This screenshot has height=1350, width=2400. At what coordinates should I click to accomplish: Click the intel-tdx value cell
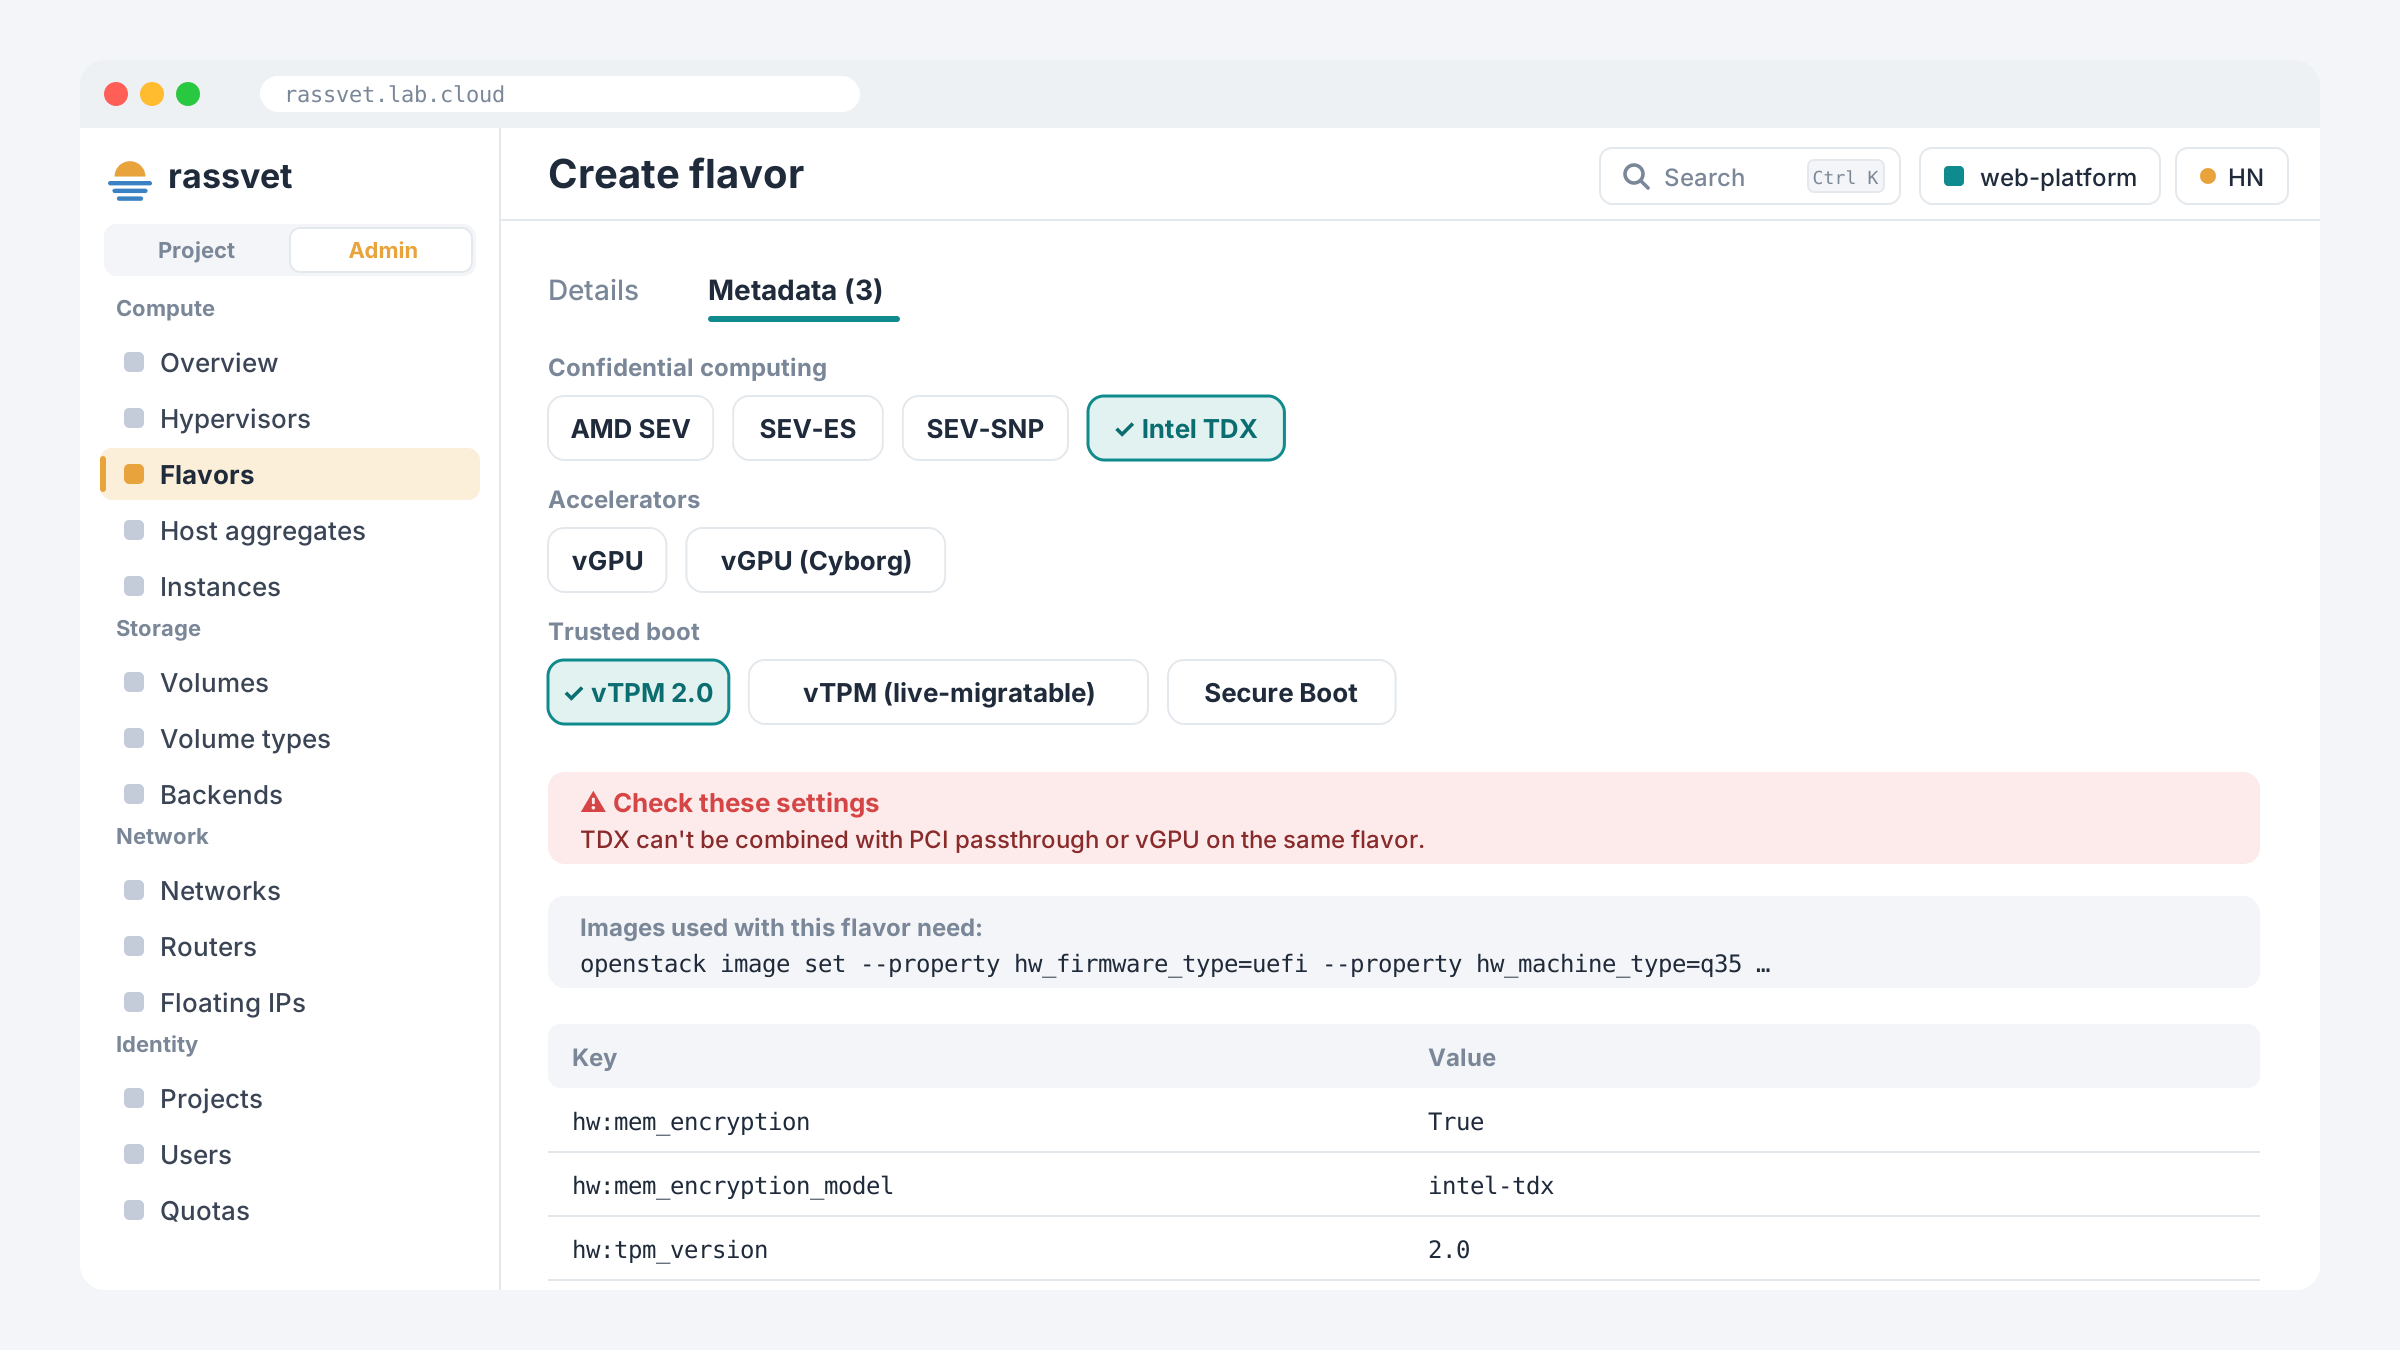coord(1491,1185)
